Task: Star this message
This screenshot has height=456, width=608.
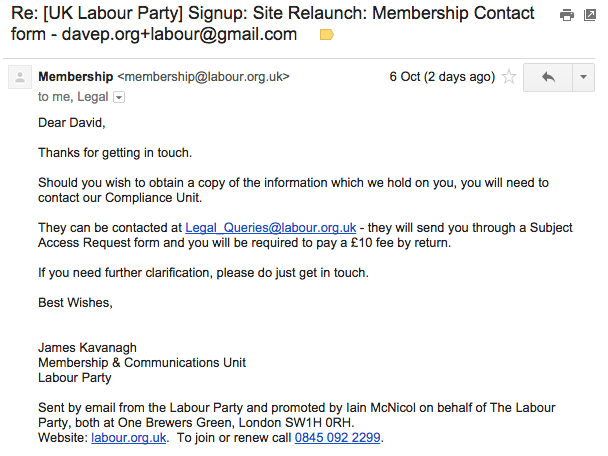Action: click(x=509, y=77)
